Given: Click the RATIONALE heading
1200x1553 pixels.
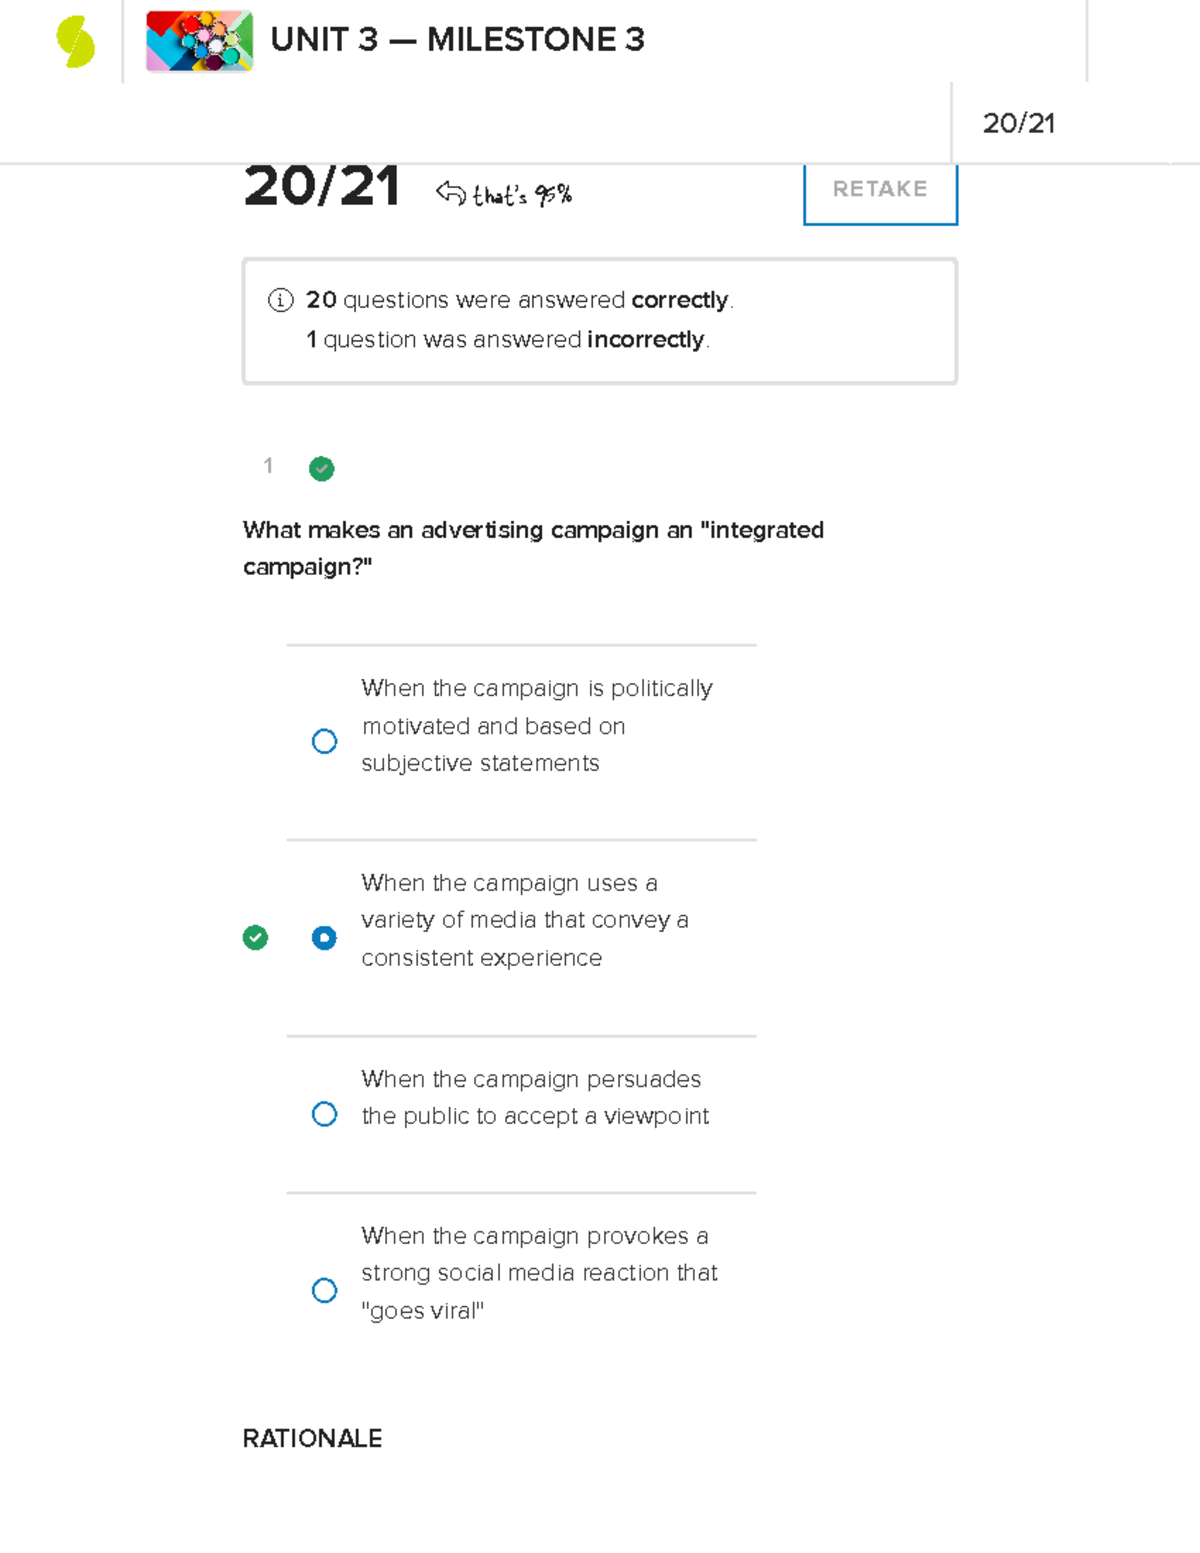Looking at the screenshot, I should [x=312, y=1439].
